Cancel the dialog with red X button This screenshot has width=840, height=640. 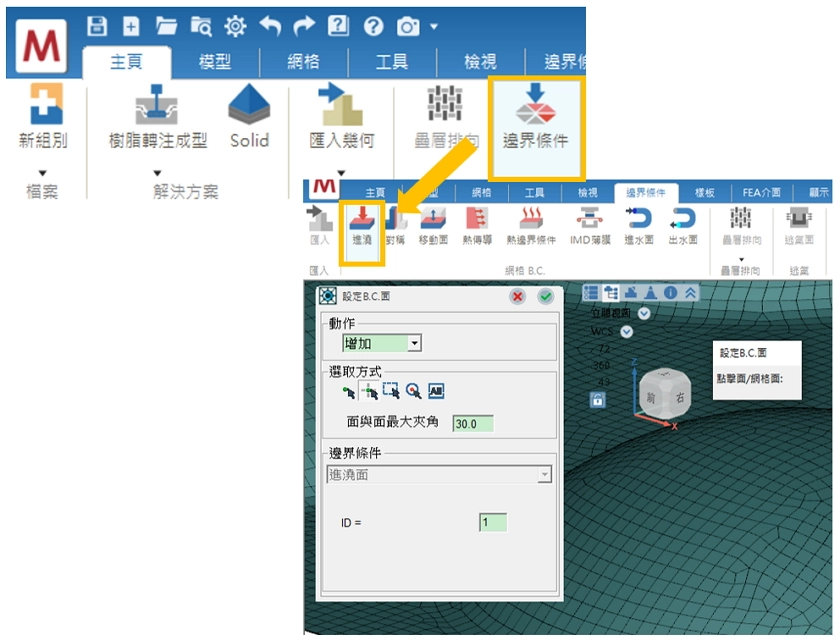coord(518,296)
